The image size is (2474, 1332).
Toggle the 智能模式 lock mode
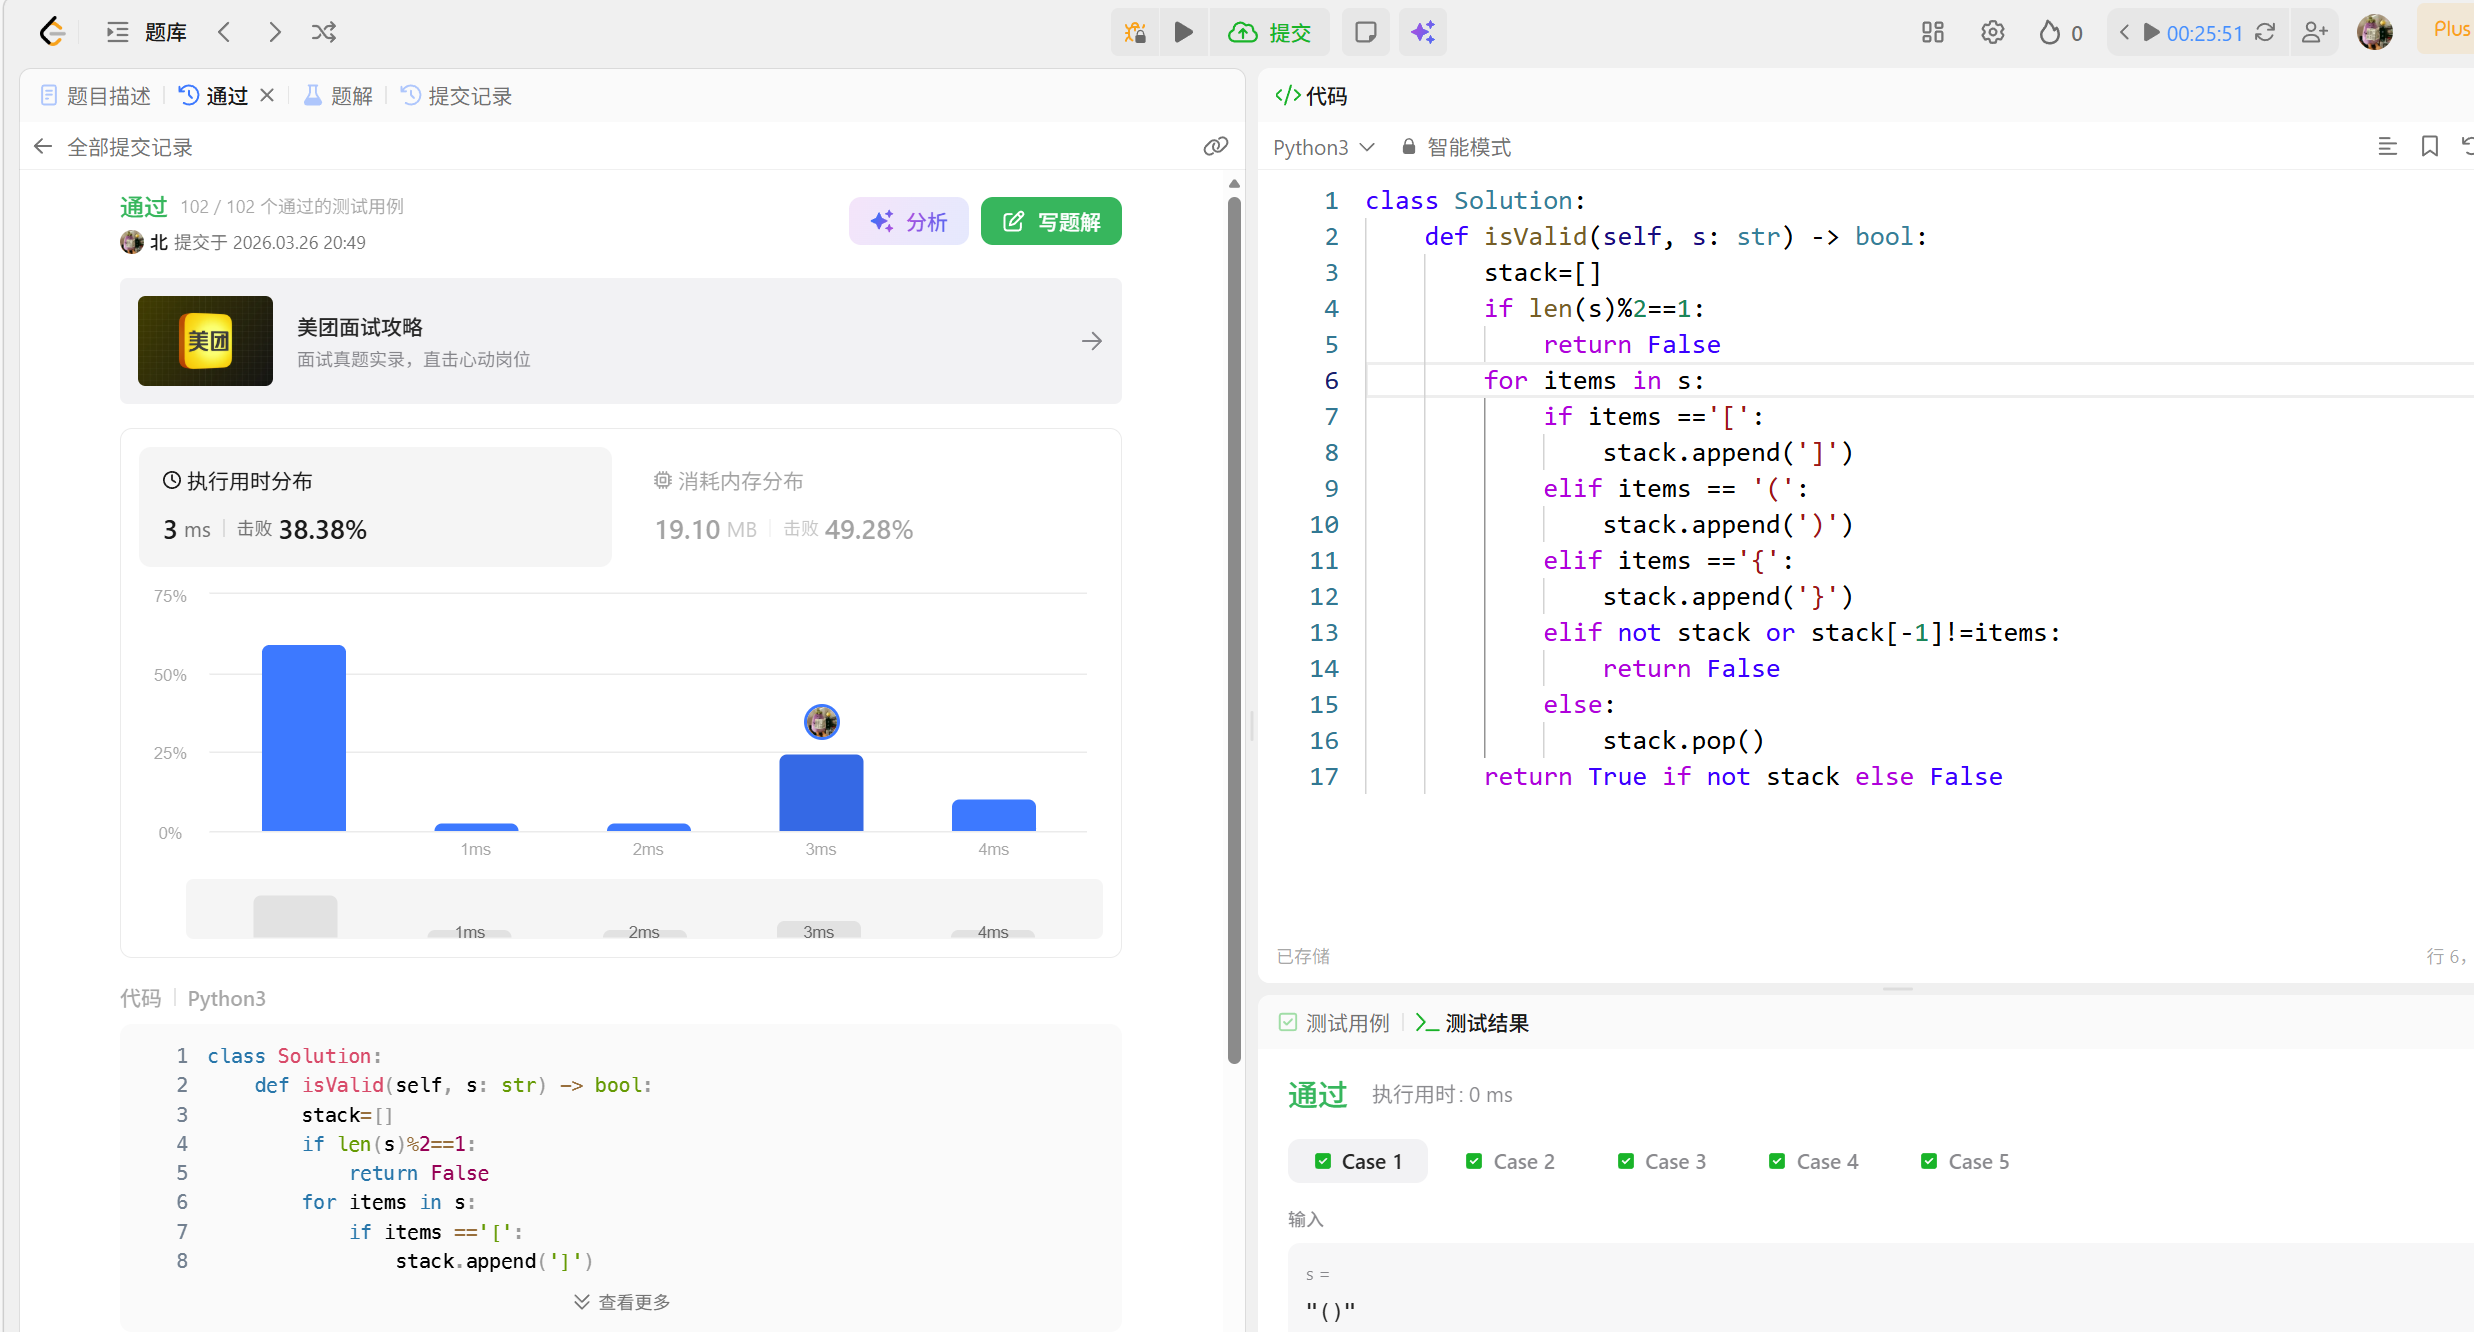tap(1456, 147)
